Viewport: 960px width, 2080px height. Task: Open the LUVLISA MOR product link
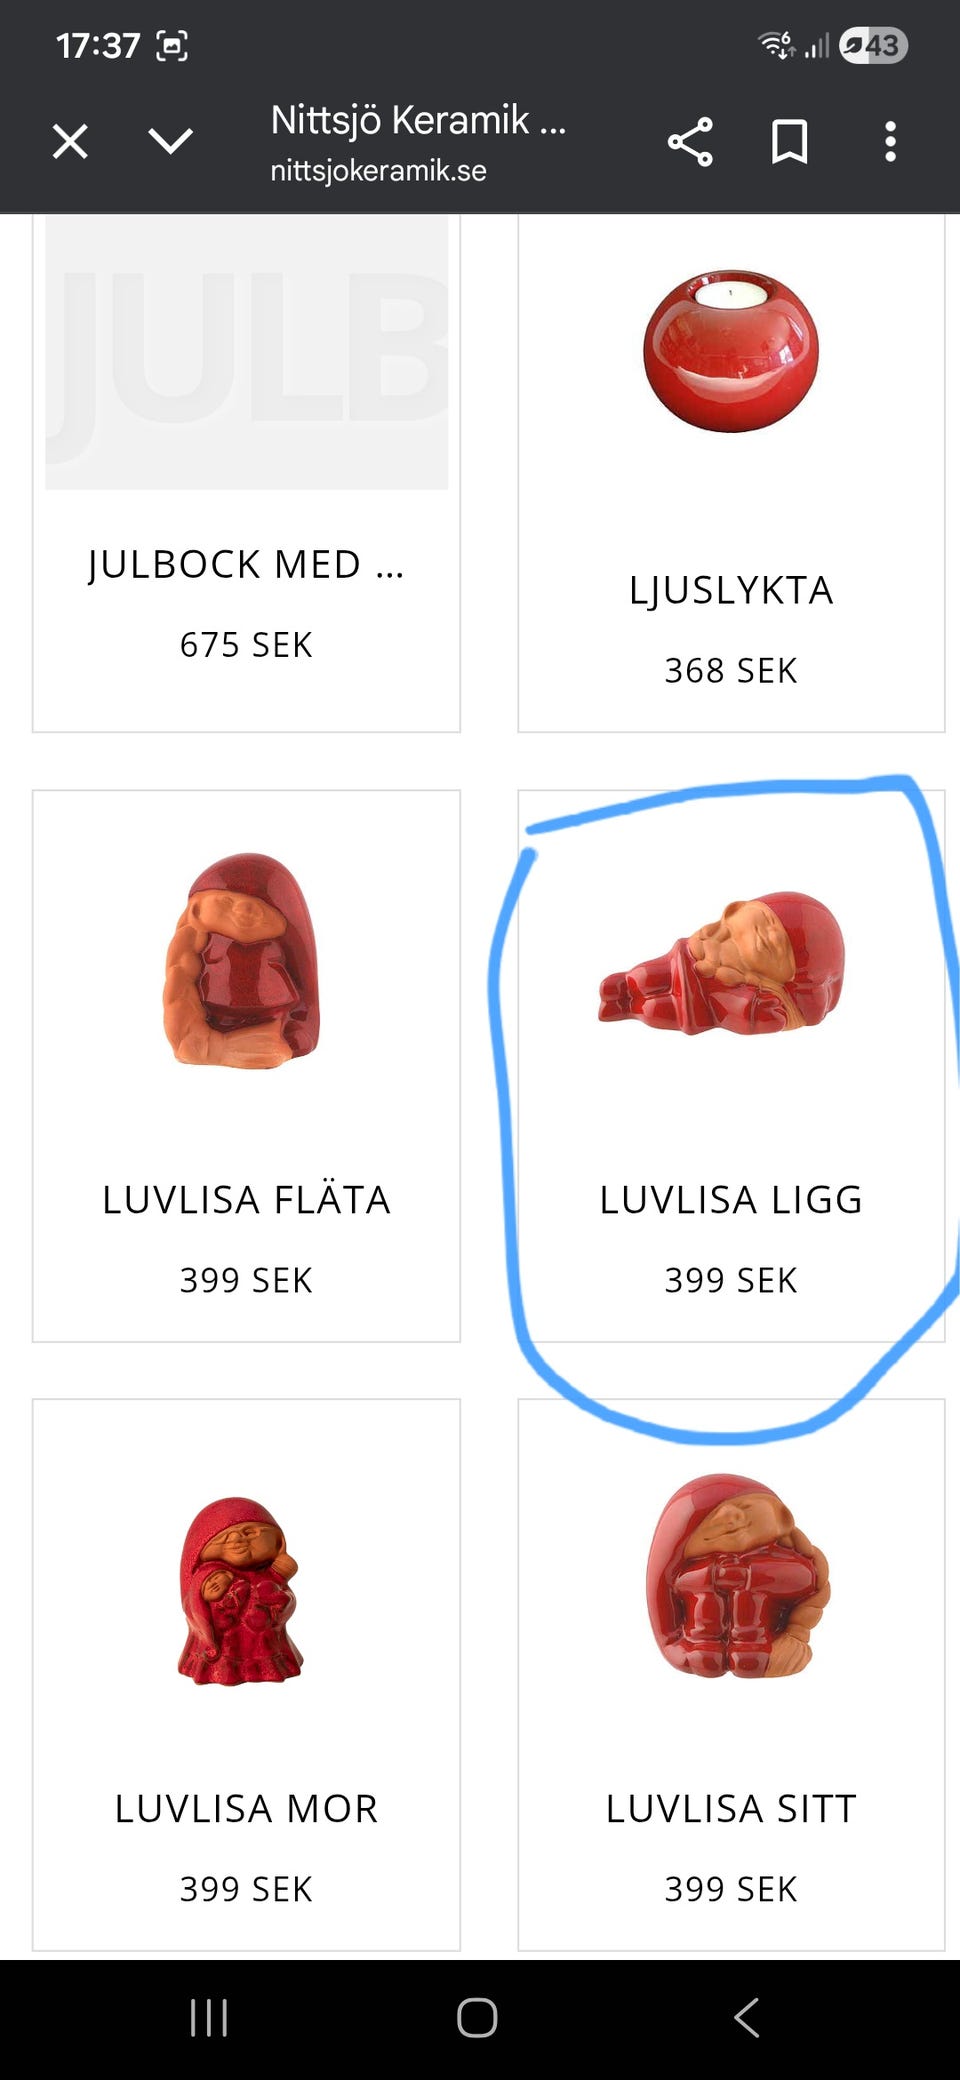tap(246, 1808)
